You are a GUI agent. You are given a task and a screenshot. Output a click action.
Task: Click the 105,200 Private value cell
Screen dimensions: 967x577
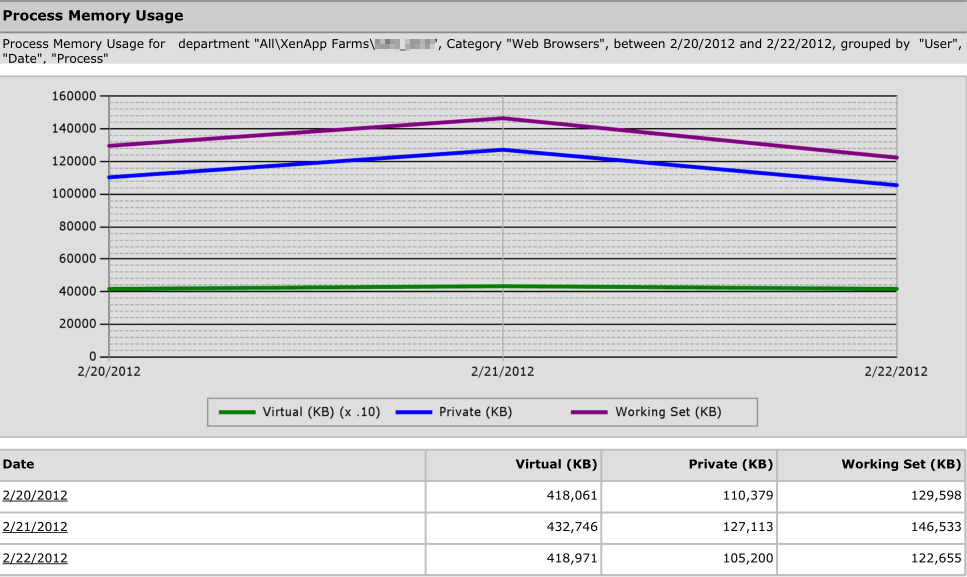pyautogui.click(x=689, y=559)
